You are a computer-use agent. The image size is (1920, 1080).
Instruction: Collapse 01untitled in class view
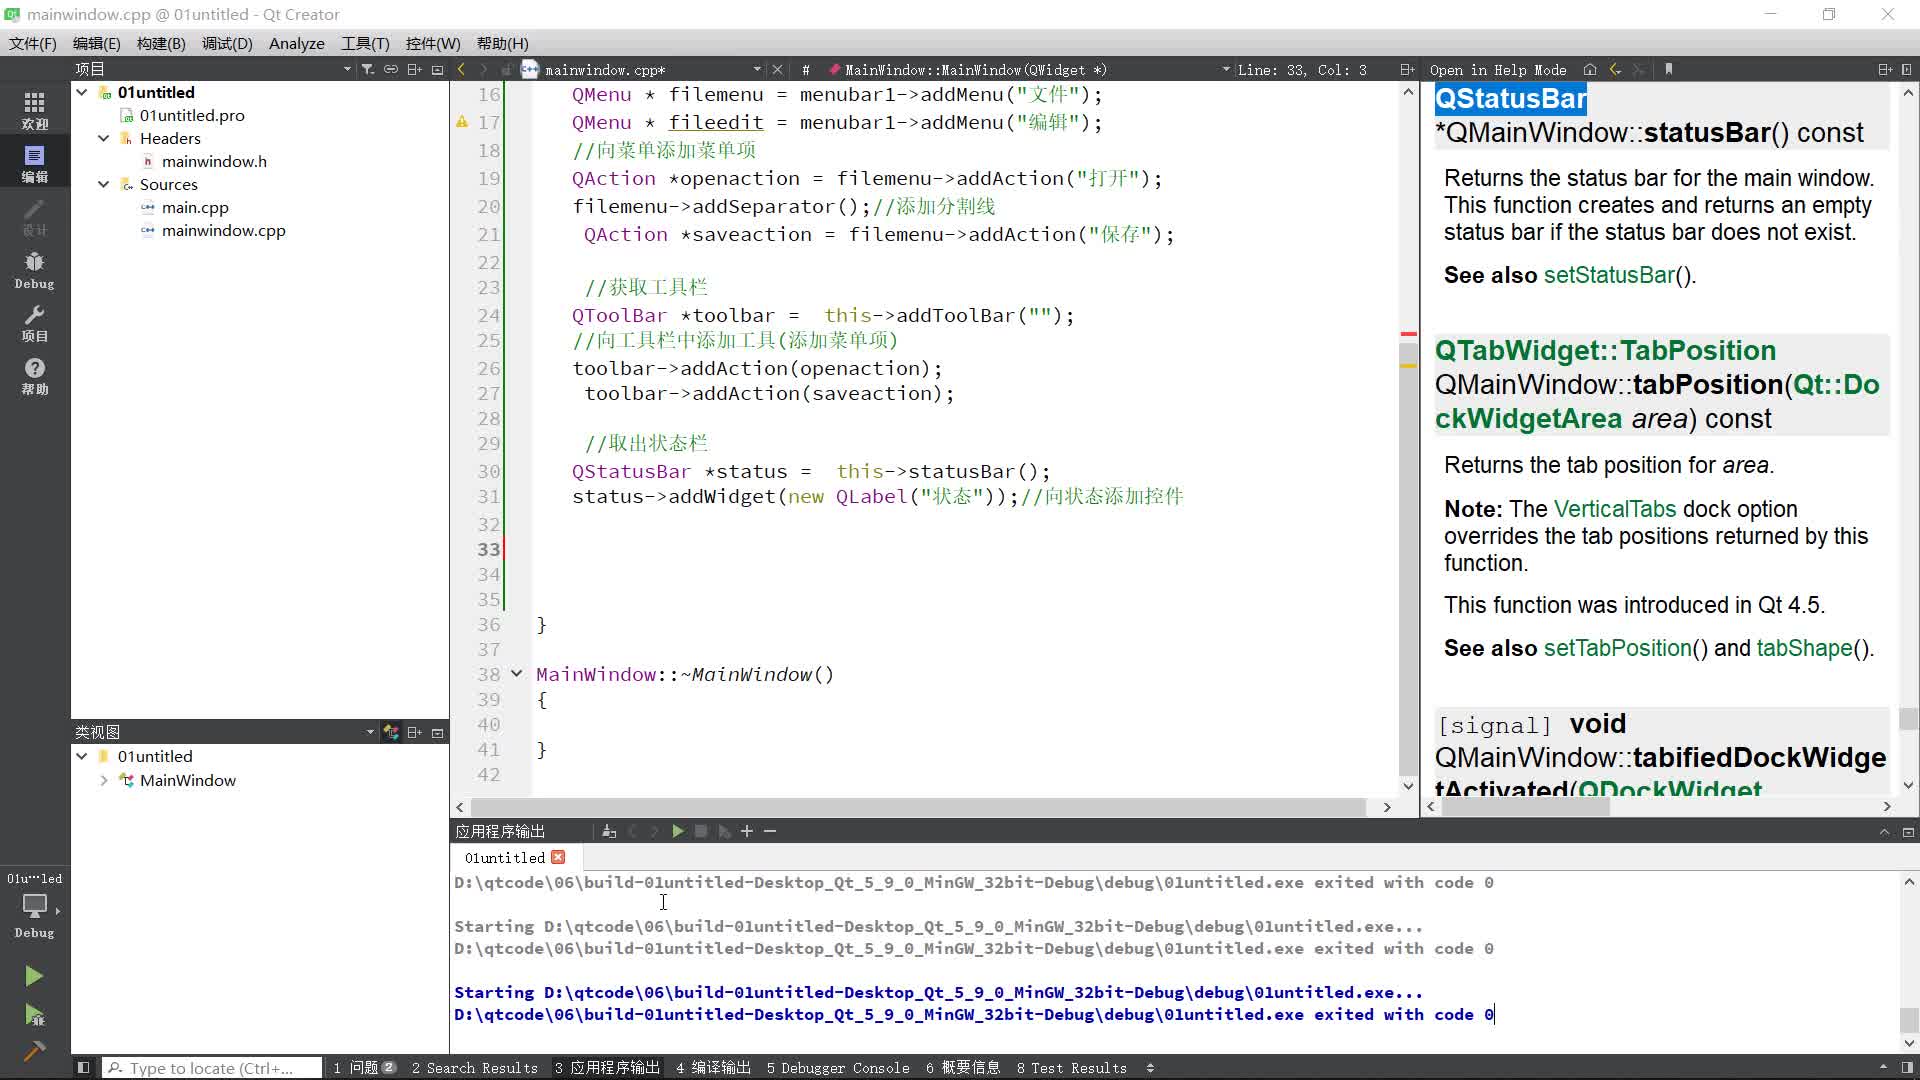click(x=82, y=756)
